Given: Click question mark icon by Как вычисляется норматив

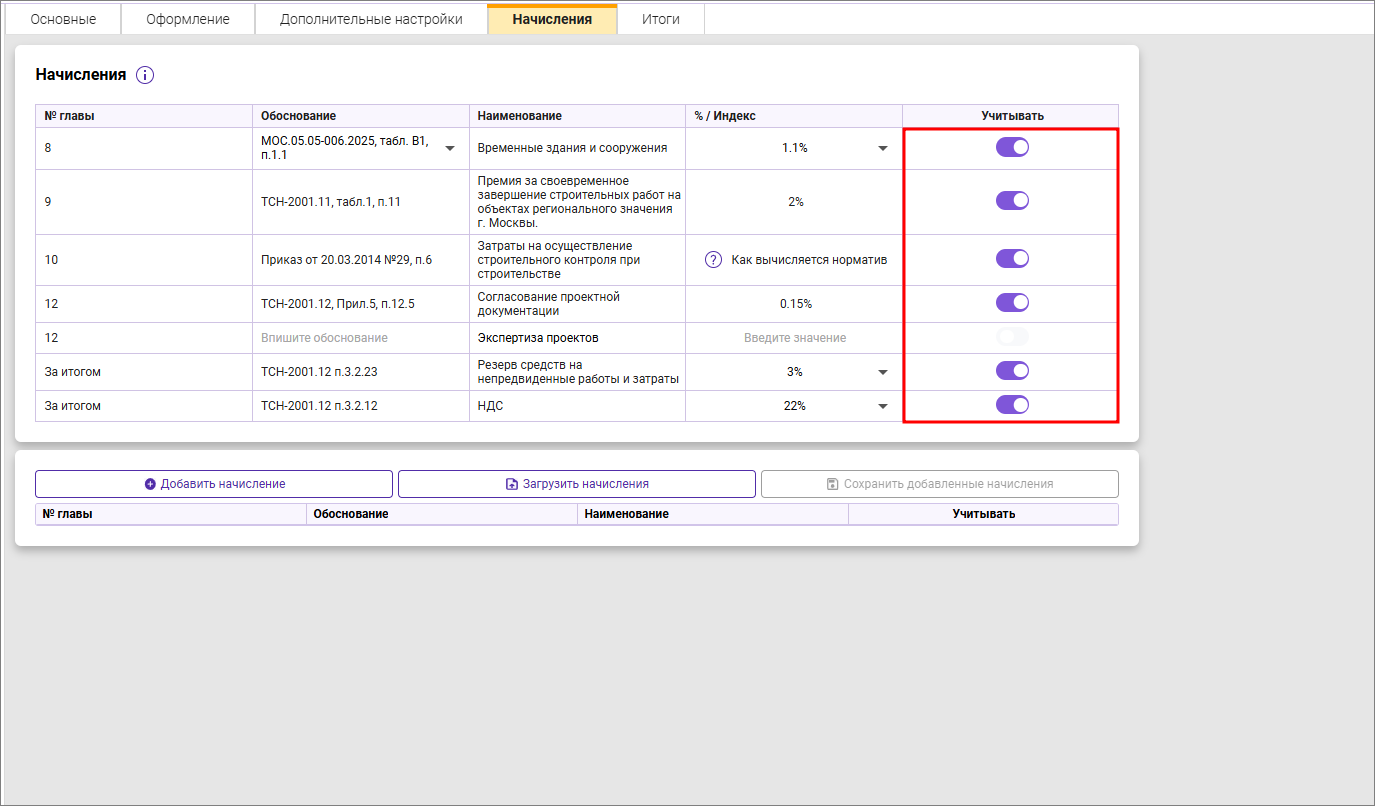Looking at the screenshot, I should click(x=713, y=260).
